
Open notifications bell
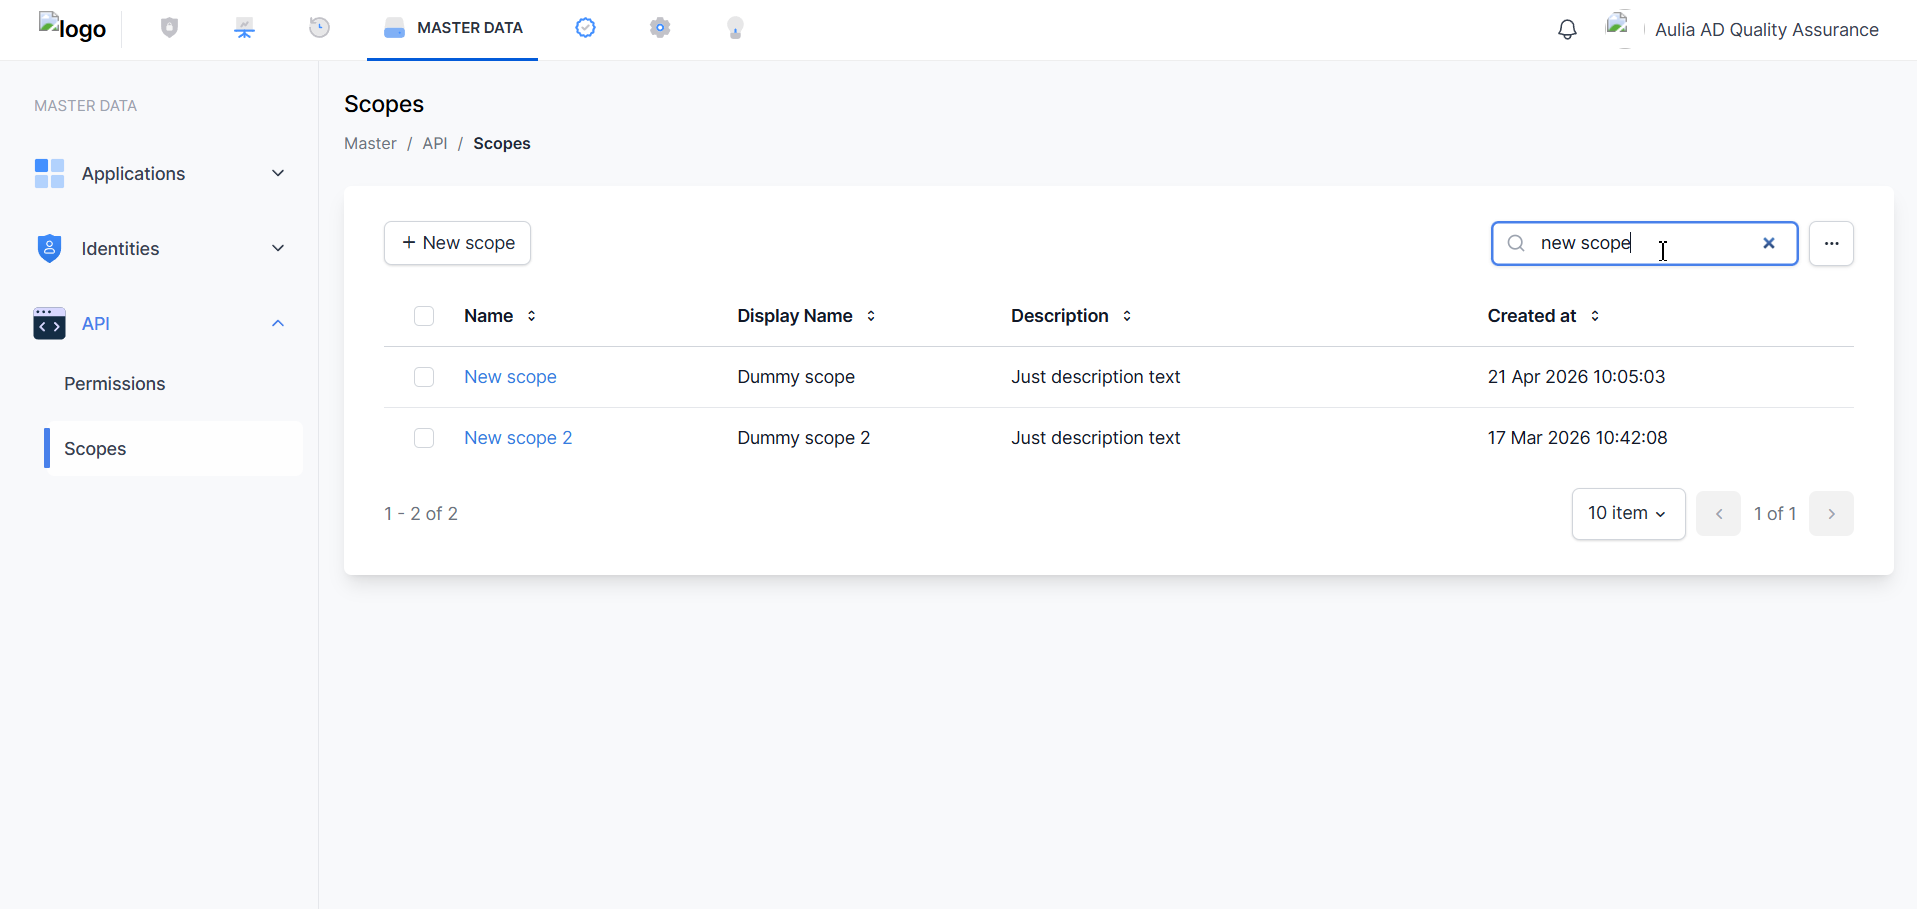[x=1567, y=30]
